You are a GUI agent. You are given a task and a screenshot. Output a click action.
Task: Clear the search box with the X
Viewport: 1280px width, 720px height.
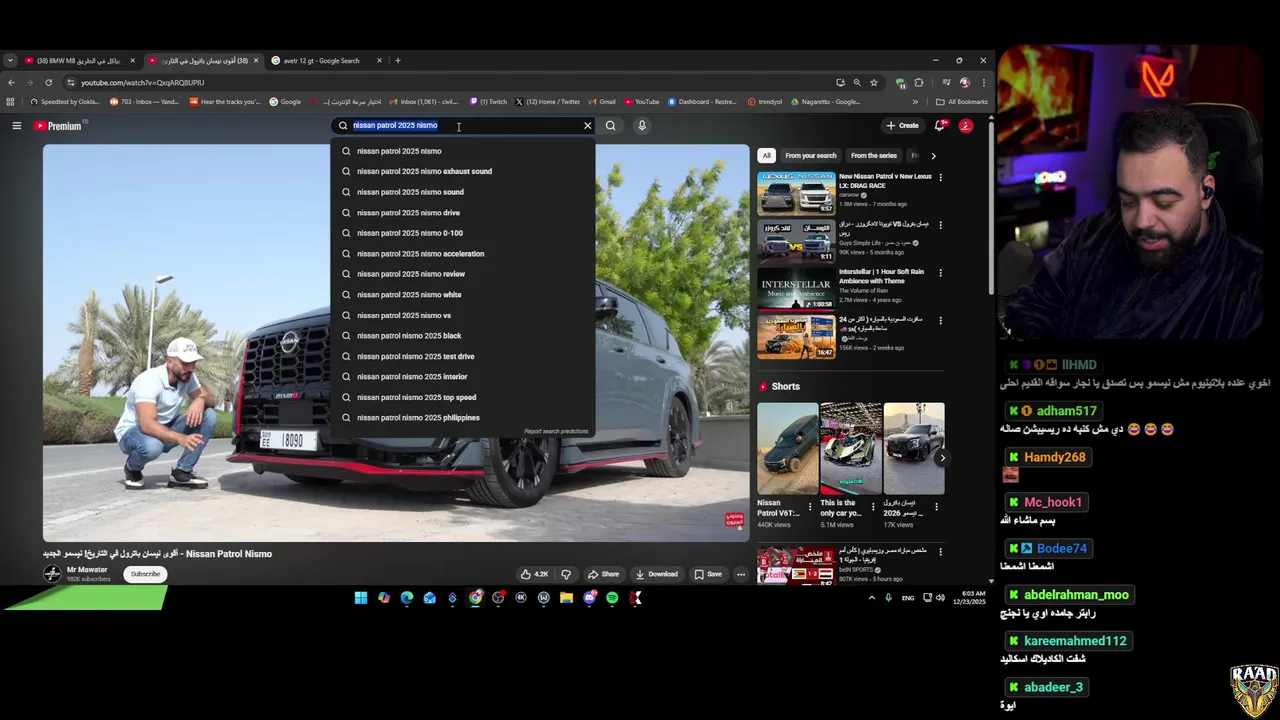pos(587,126)
